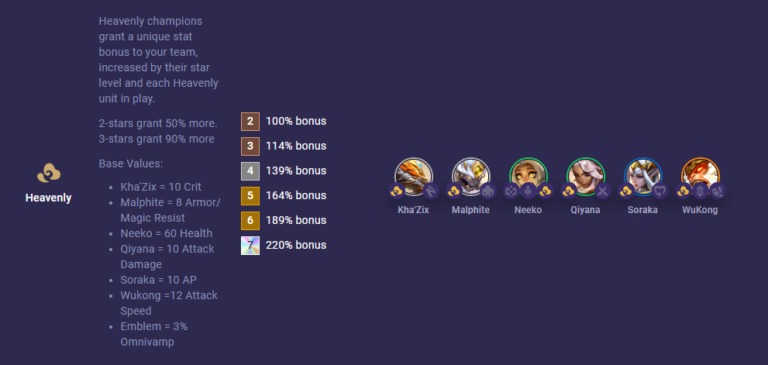
Task: Select the bronze tier 2 badge
Action: (250, 121)
